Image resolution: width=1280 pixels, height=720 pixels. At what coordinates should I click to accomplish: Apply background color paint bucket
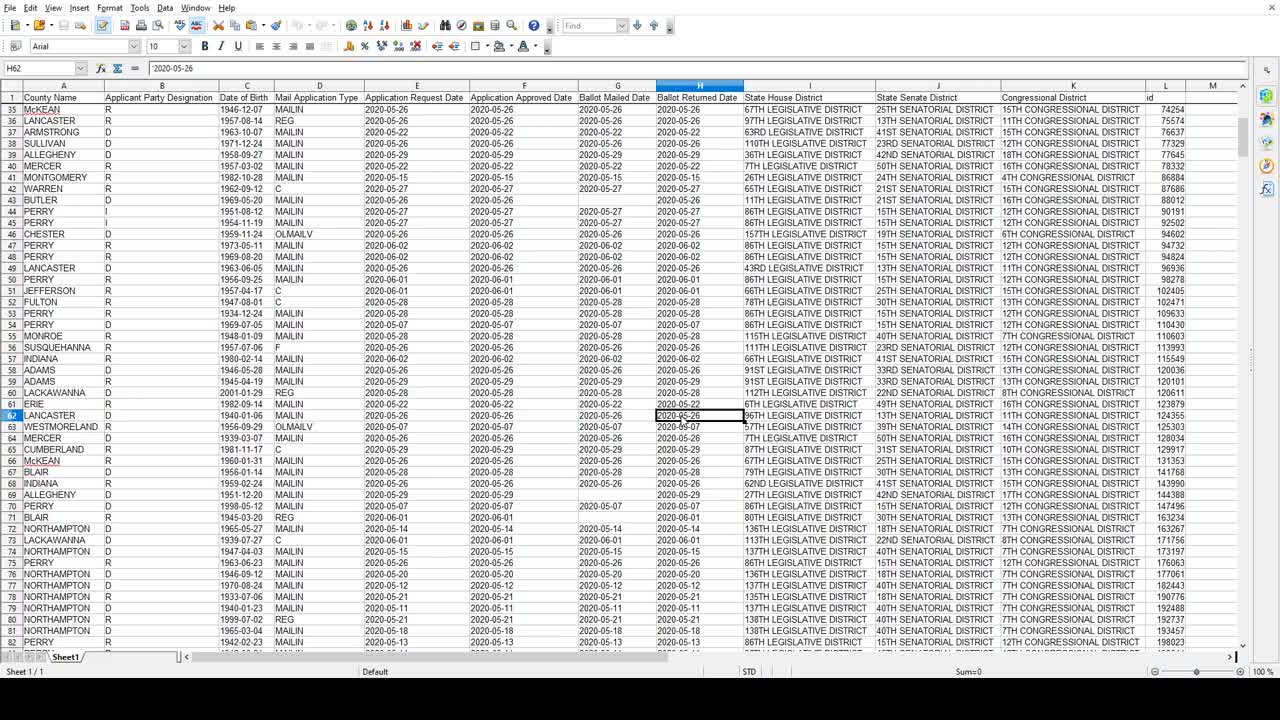pos(499,46)
